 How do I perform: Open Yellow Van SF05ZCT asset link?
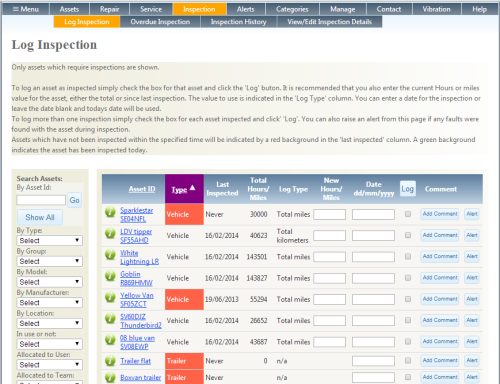tap(137, 300)
